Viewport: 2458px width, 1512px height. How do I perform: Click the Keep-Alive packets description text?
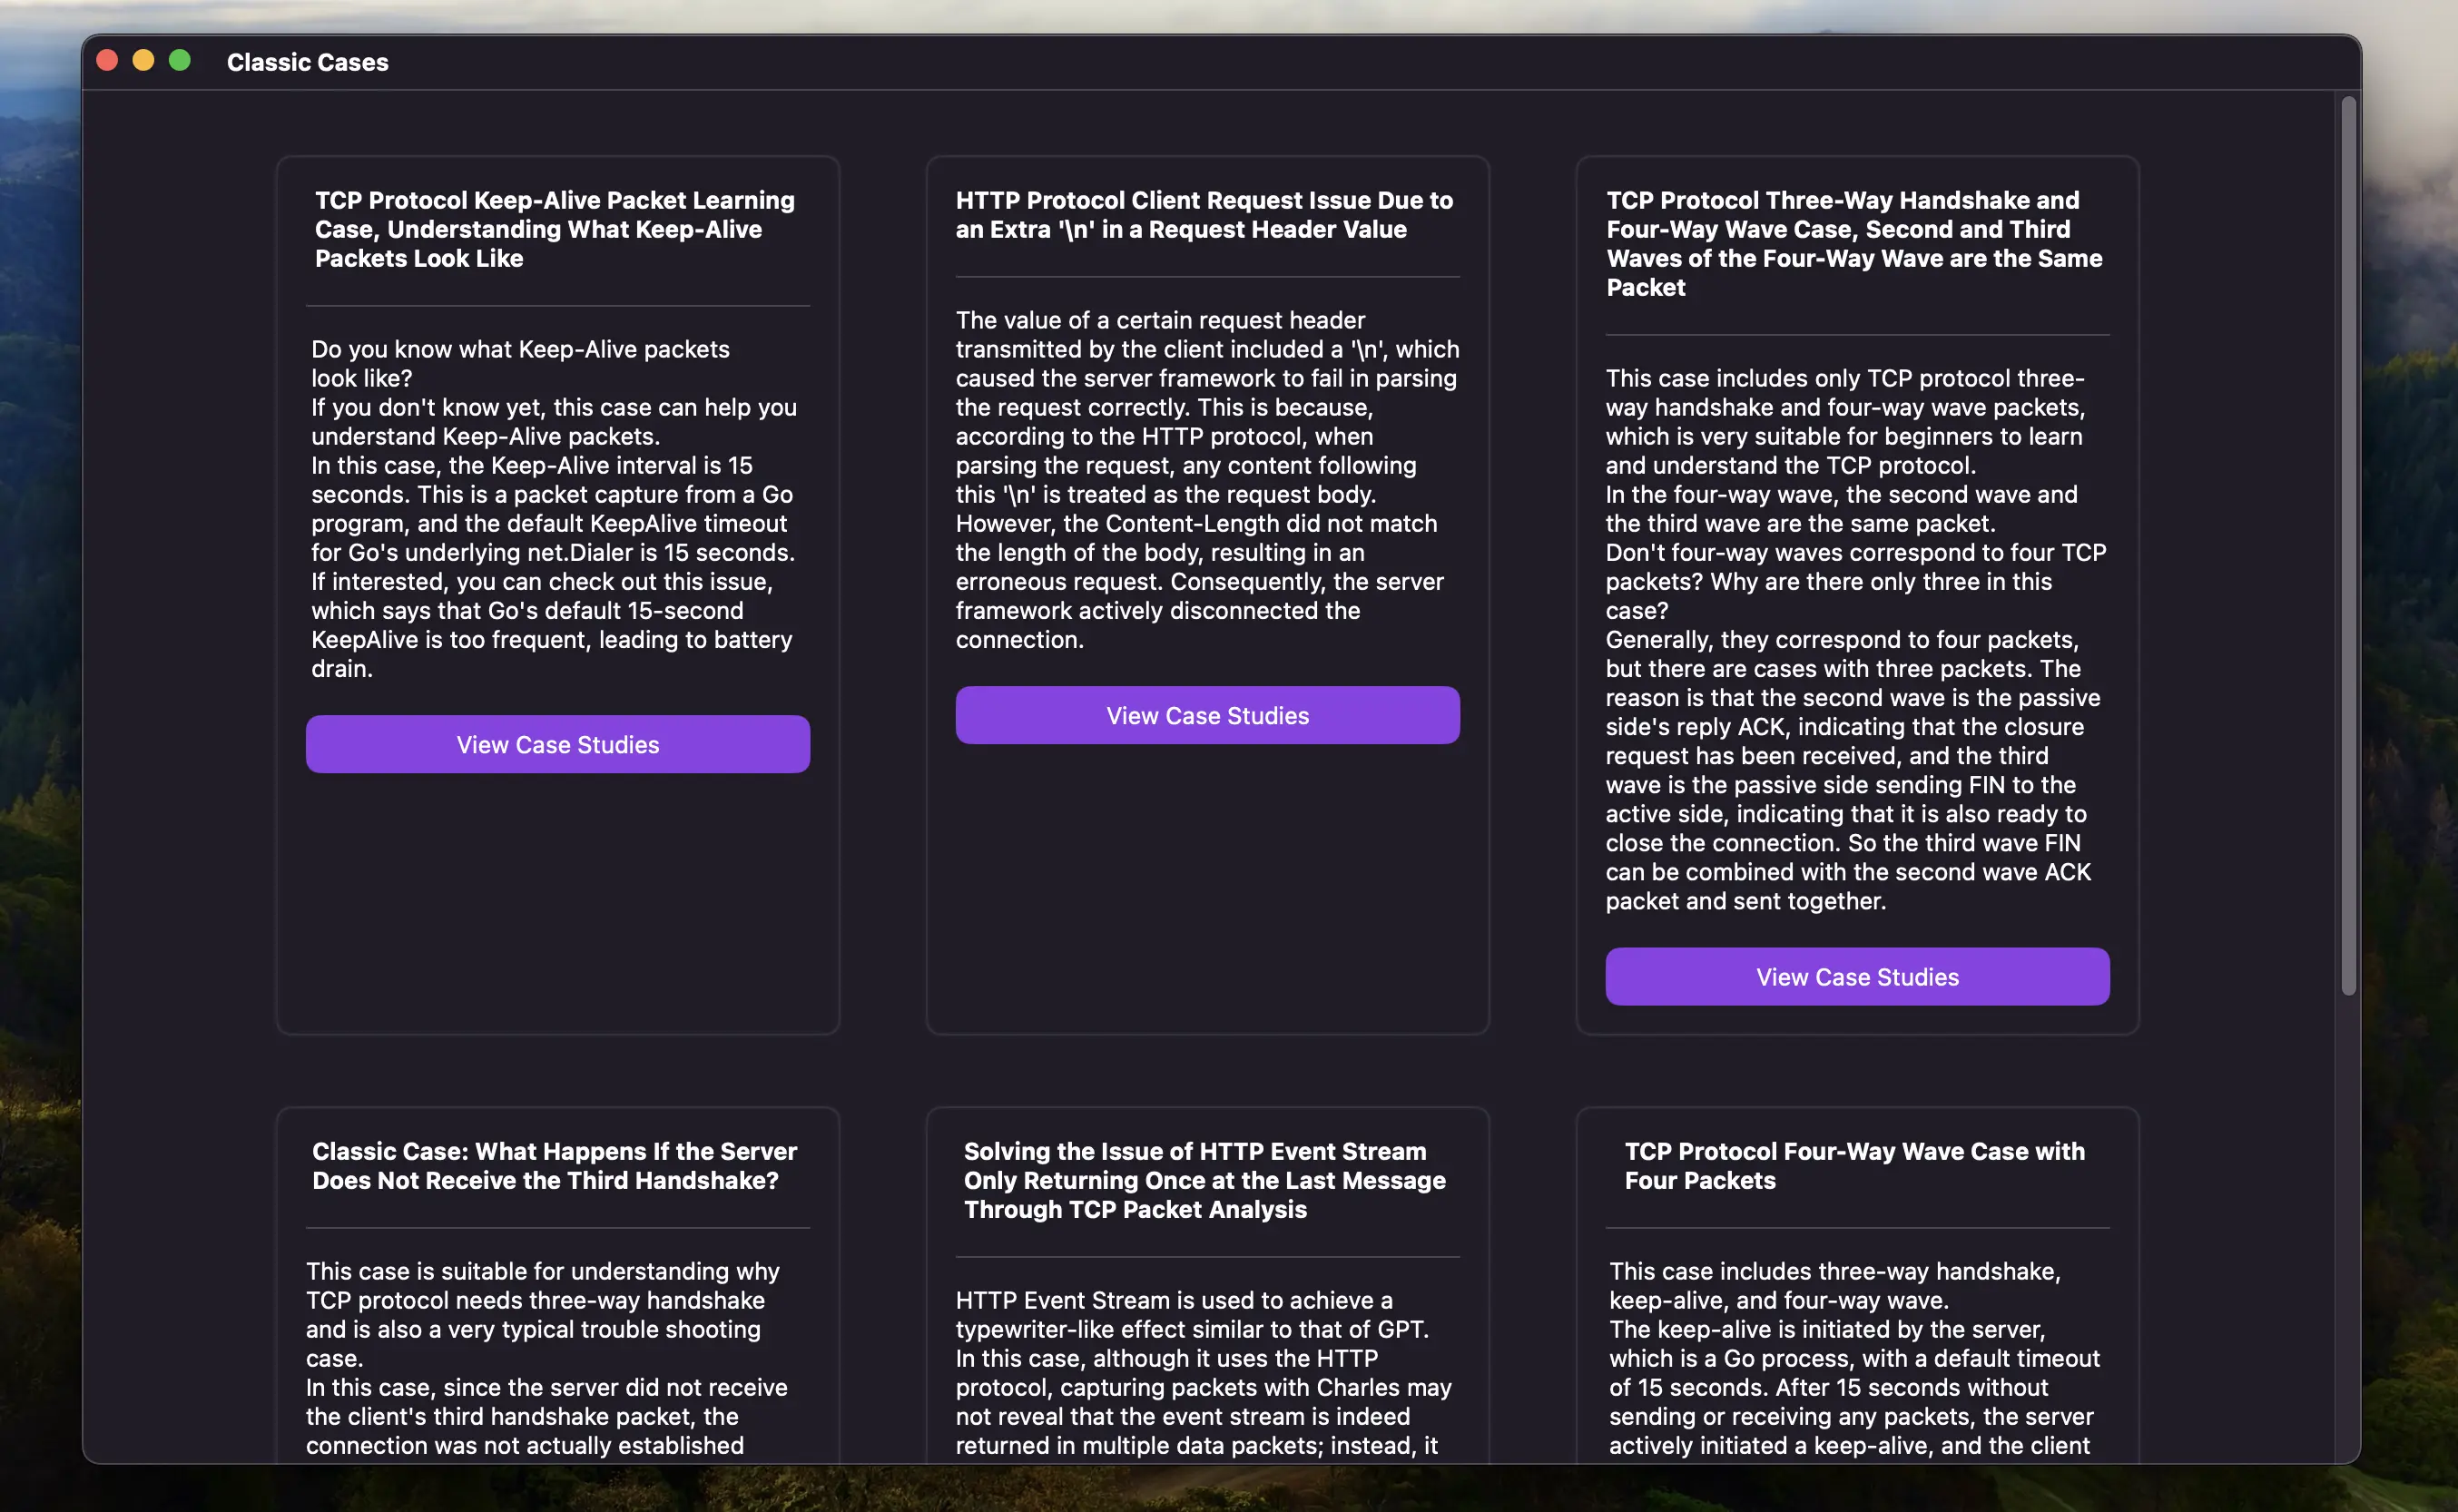coord(553,508)
